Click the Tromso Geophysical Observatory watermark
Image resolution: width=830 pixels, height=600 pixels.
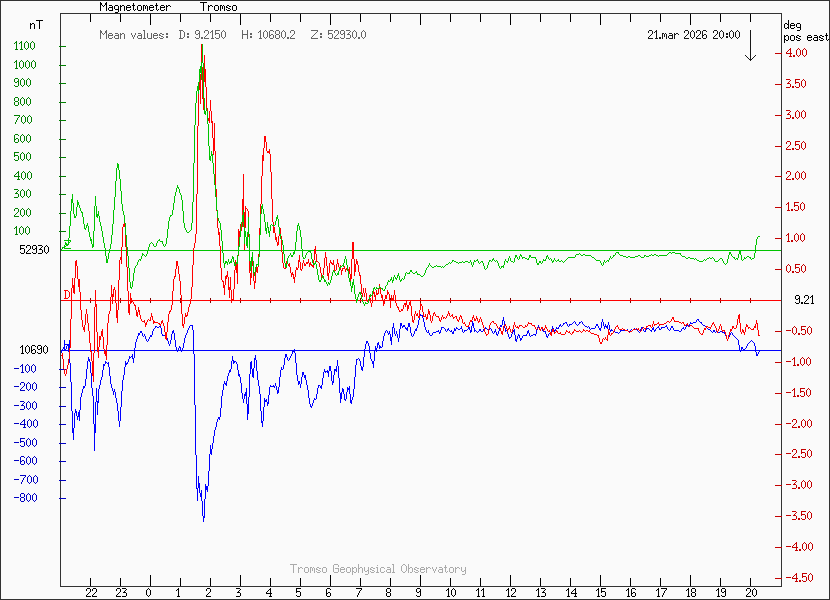[x=378, y=569]
